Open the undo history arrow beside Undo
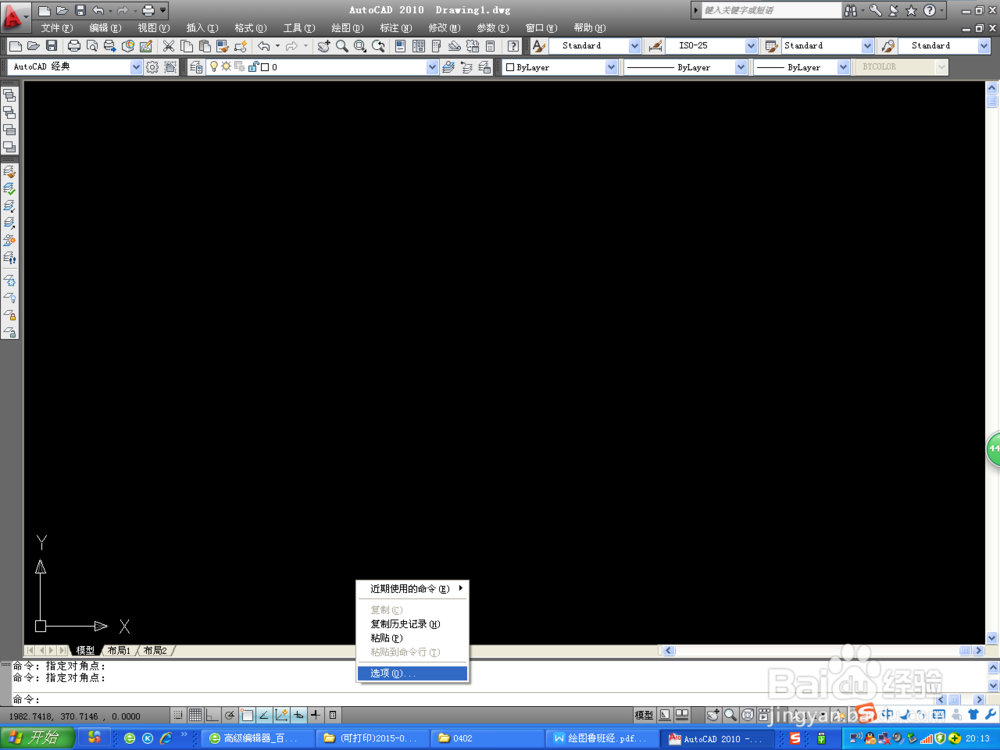The width and height of the screenshot is (1000, 750). [277, 46]
